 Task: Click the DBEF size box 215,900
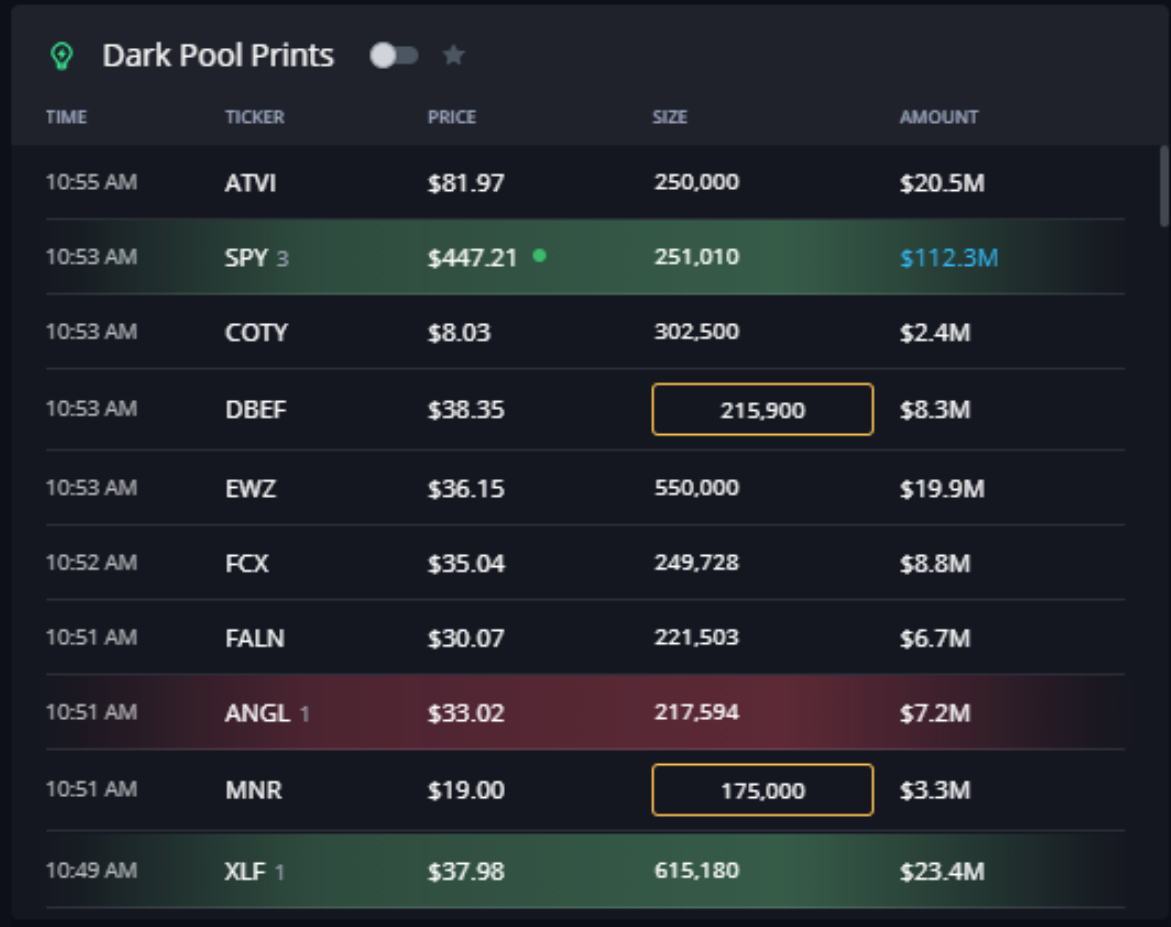(x=762, y=410)
